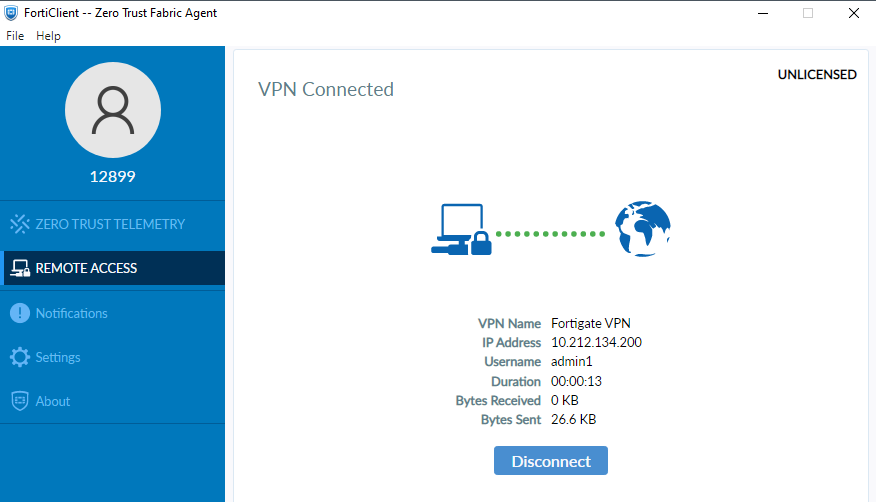
Task: Click the Bytes Sent field label
Action: (x=511, y=419)
